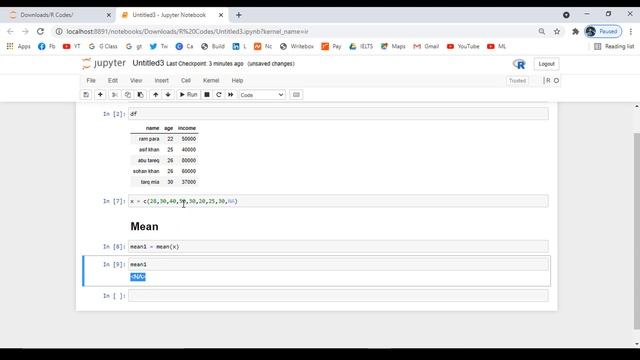Restart kernel and run all cells icon
Viewport: 640px width, 360px height.
pyautogui.click(x=231, y=95)
